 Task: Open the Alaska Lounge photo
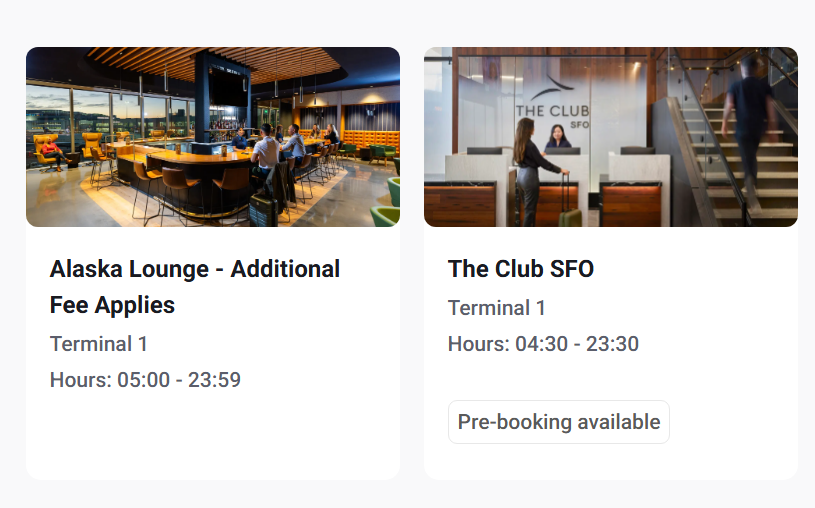pyautogui.click(x=212, y=137)
